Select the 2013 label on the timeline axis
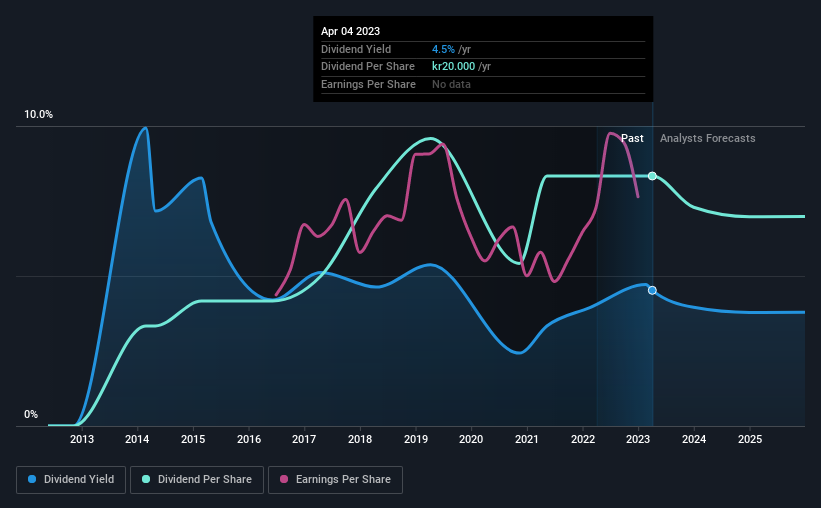The width and height of the screenshot is (821, 508). (82, 439)
